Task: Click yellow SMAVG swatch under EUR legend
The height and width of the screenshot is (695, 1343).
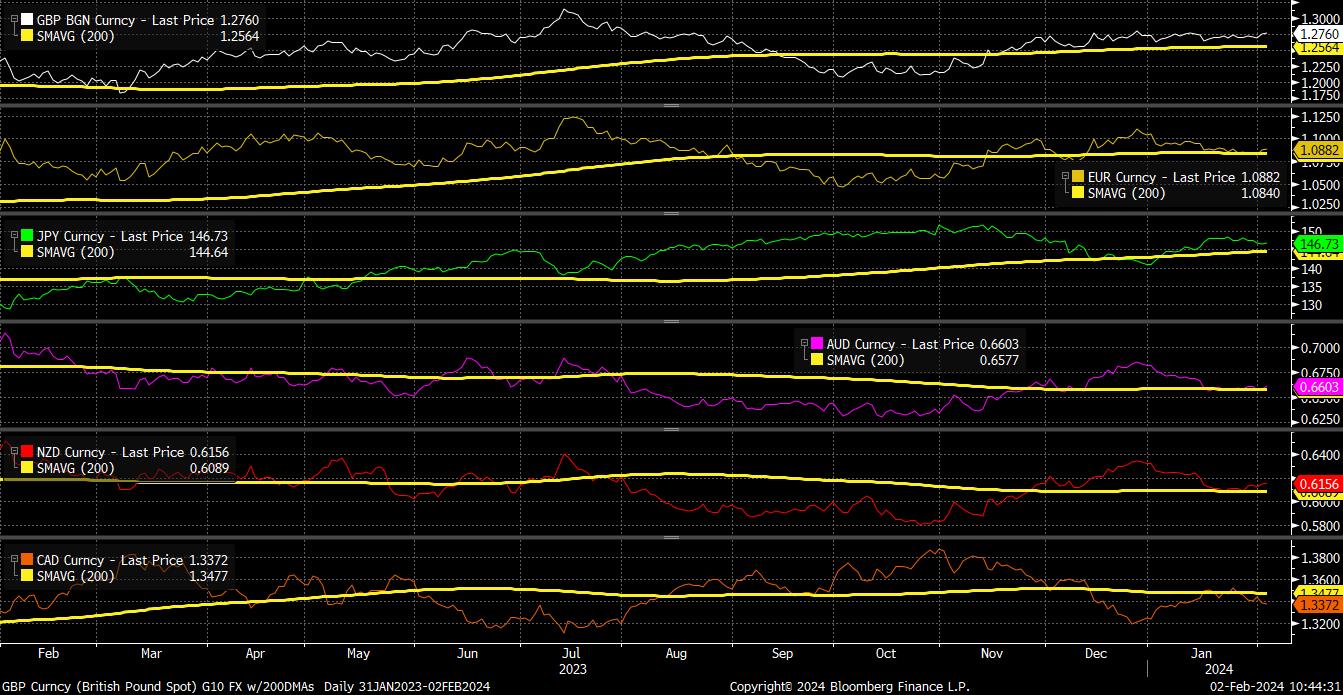Action: coord(1080,193)
